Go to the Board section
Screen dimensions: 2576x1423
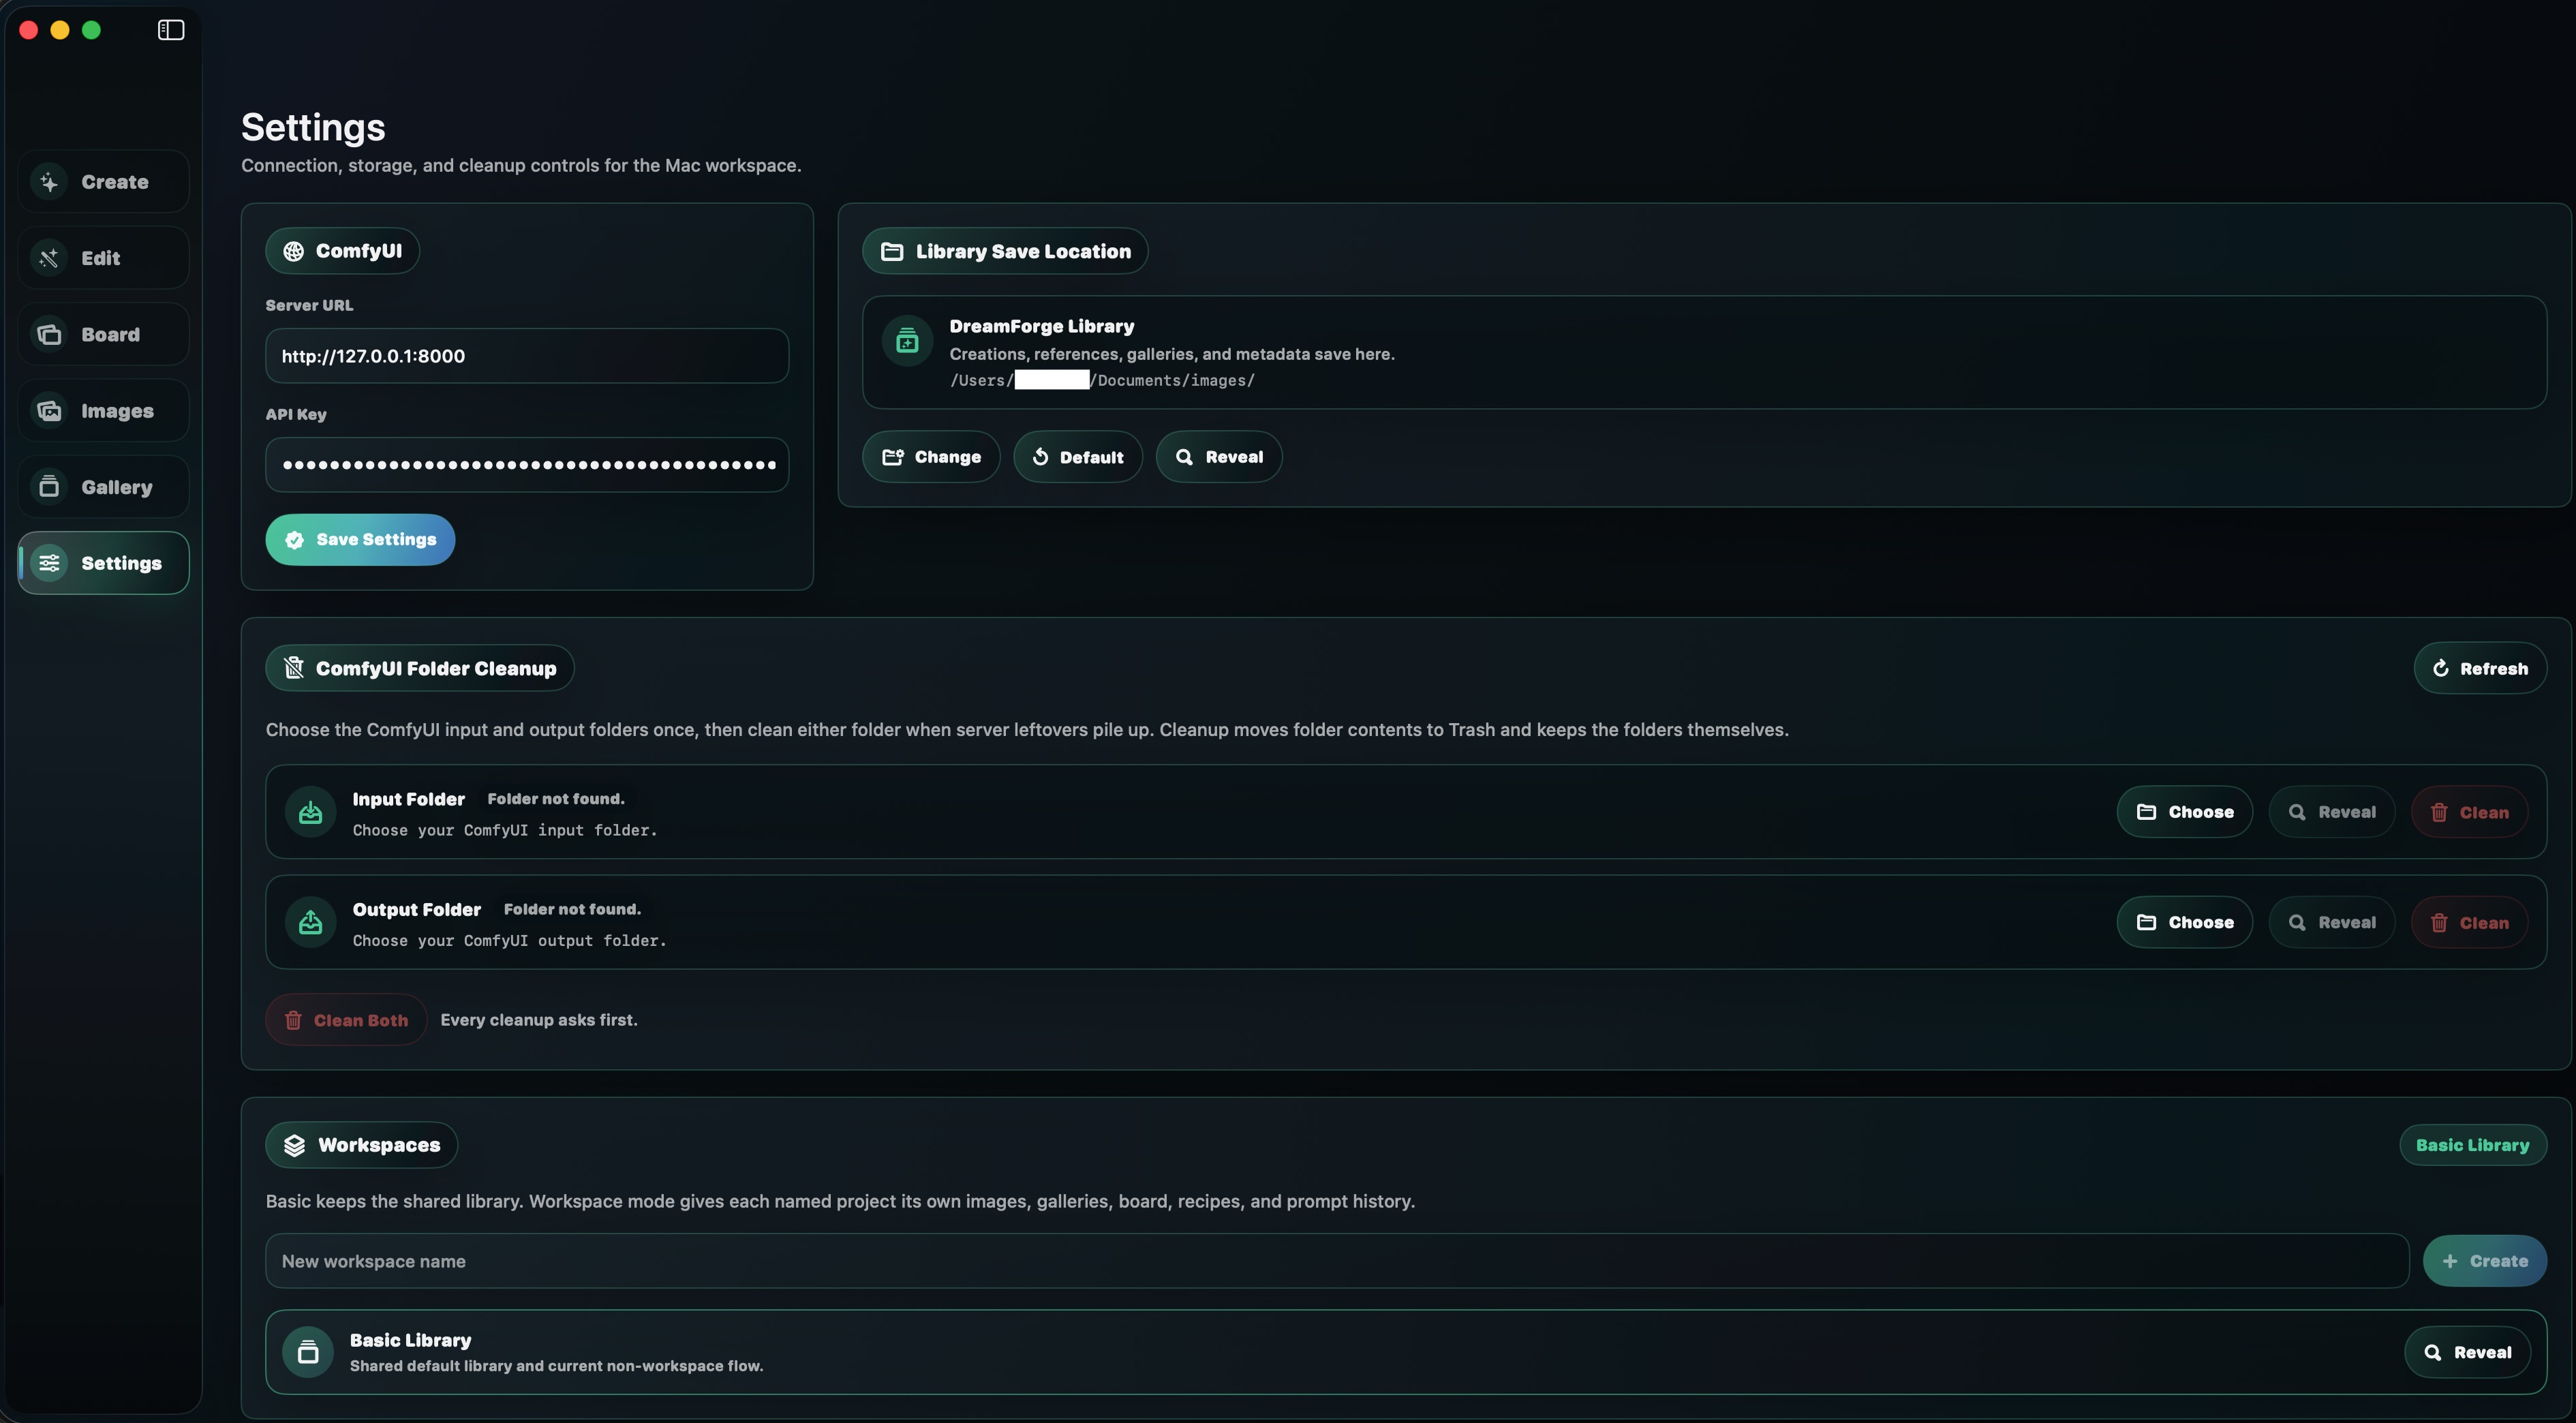[103, 334]
